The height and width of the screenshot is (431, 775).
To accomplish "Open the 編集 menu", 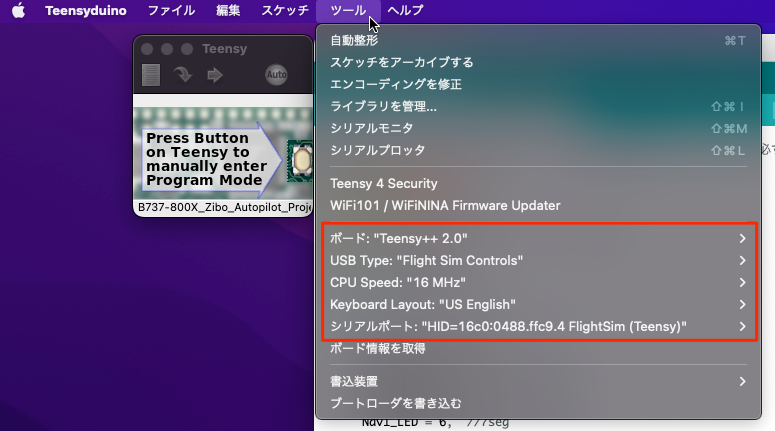I will (x=228, y=10).
